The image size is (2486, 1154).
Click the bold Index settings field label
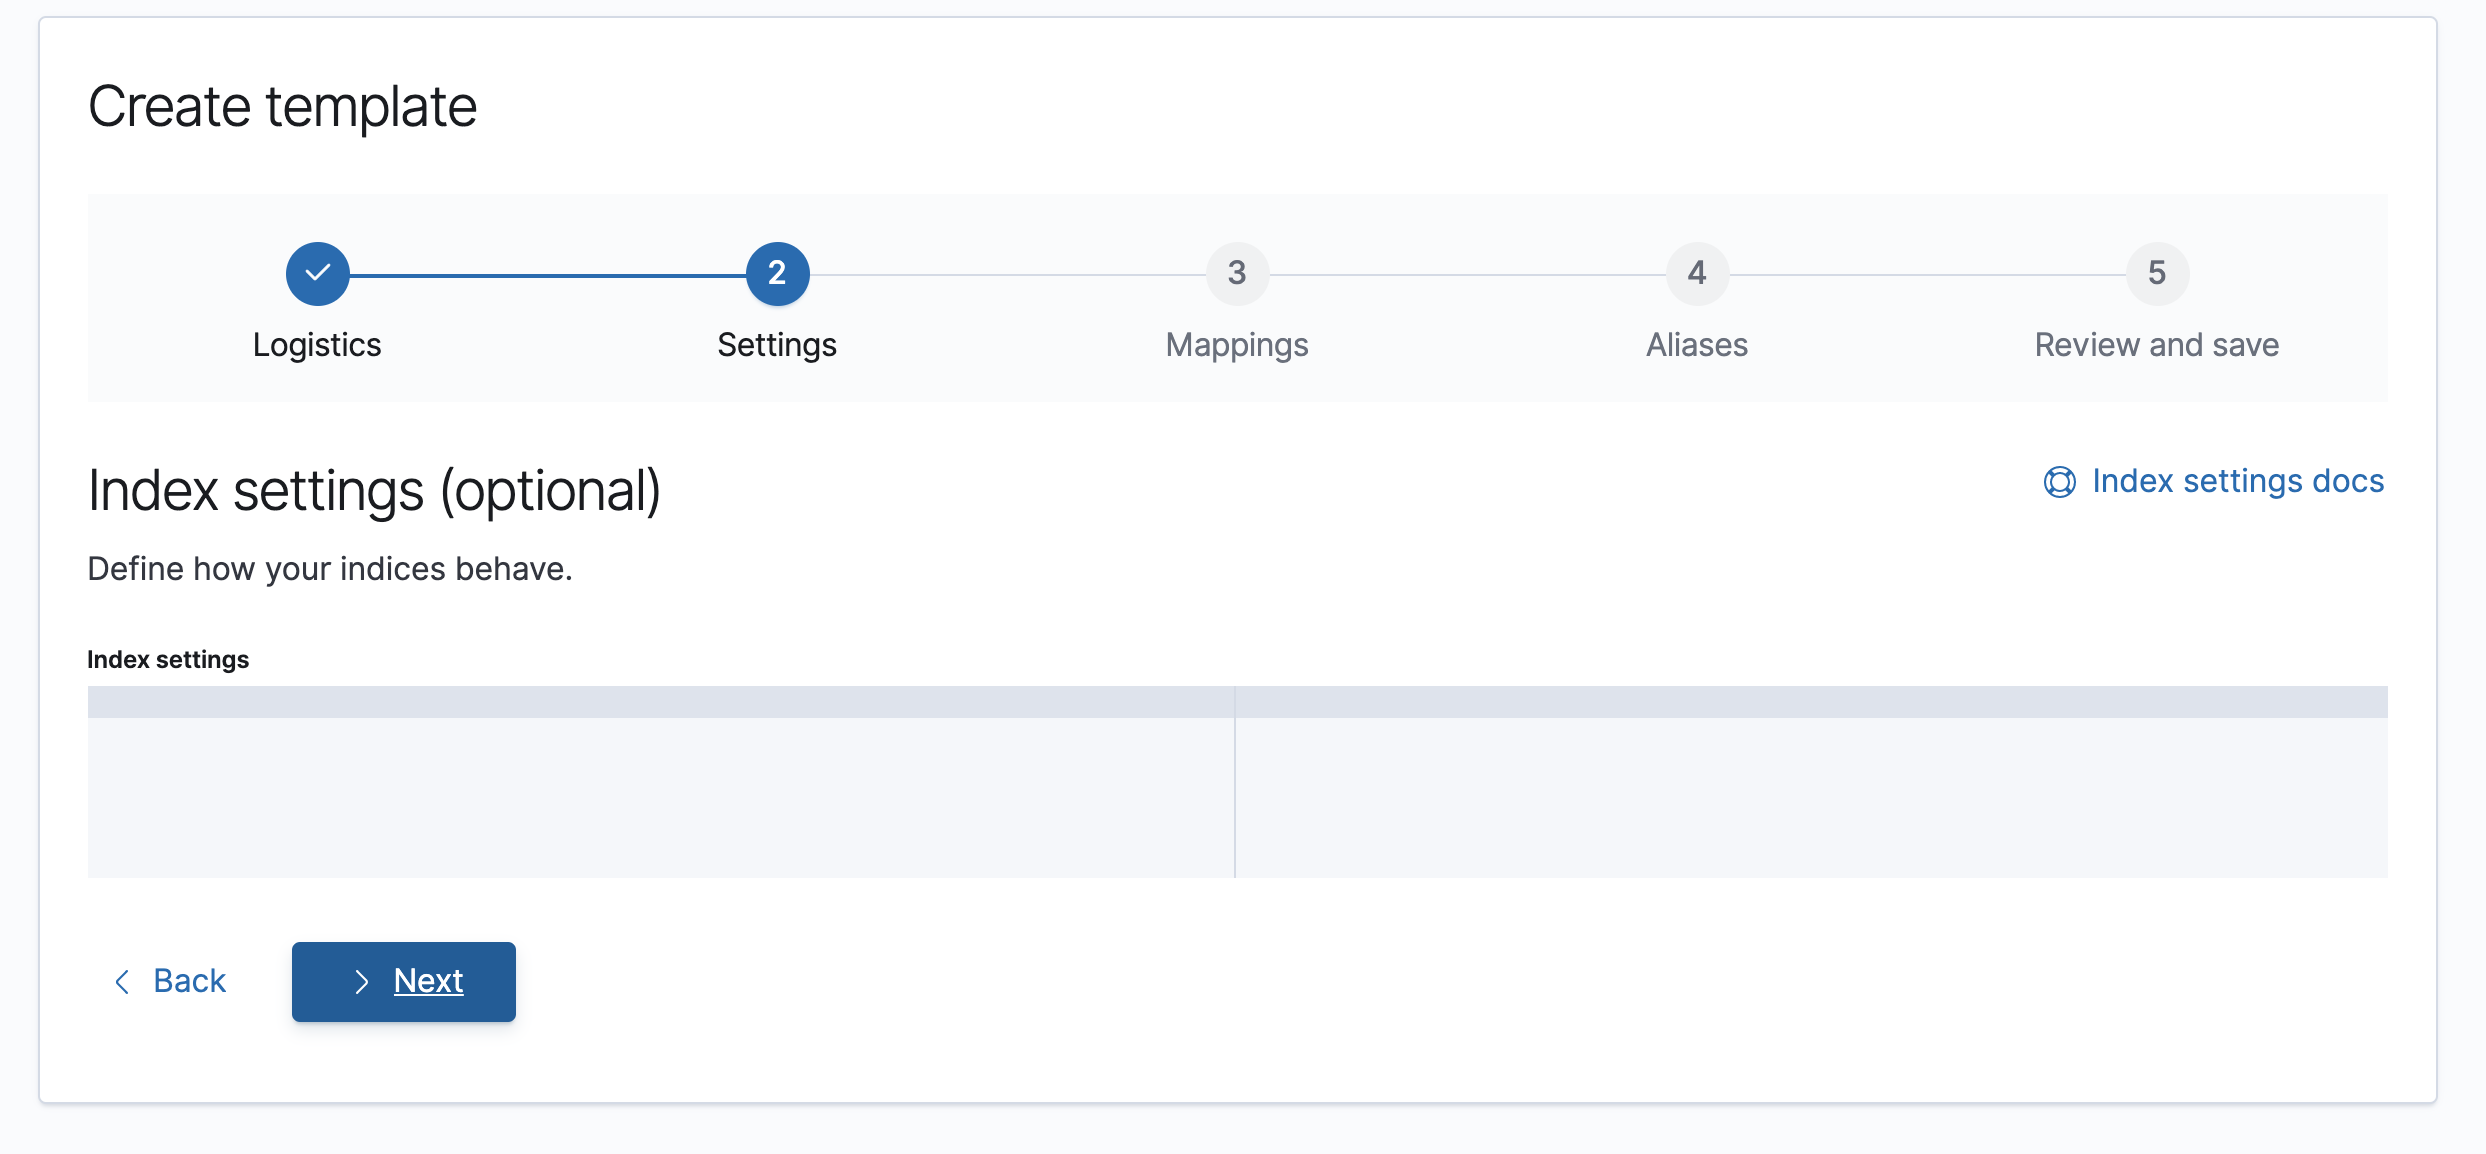click(168, 660)
